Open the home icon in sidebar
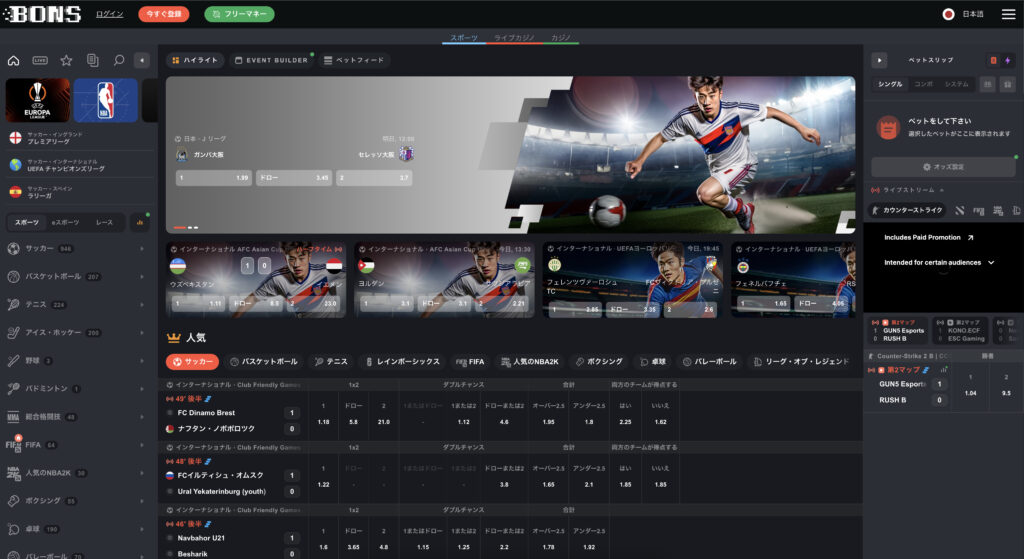 tap(13, 61)
